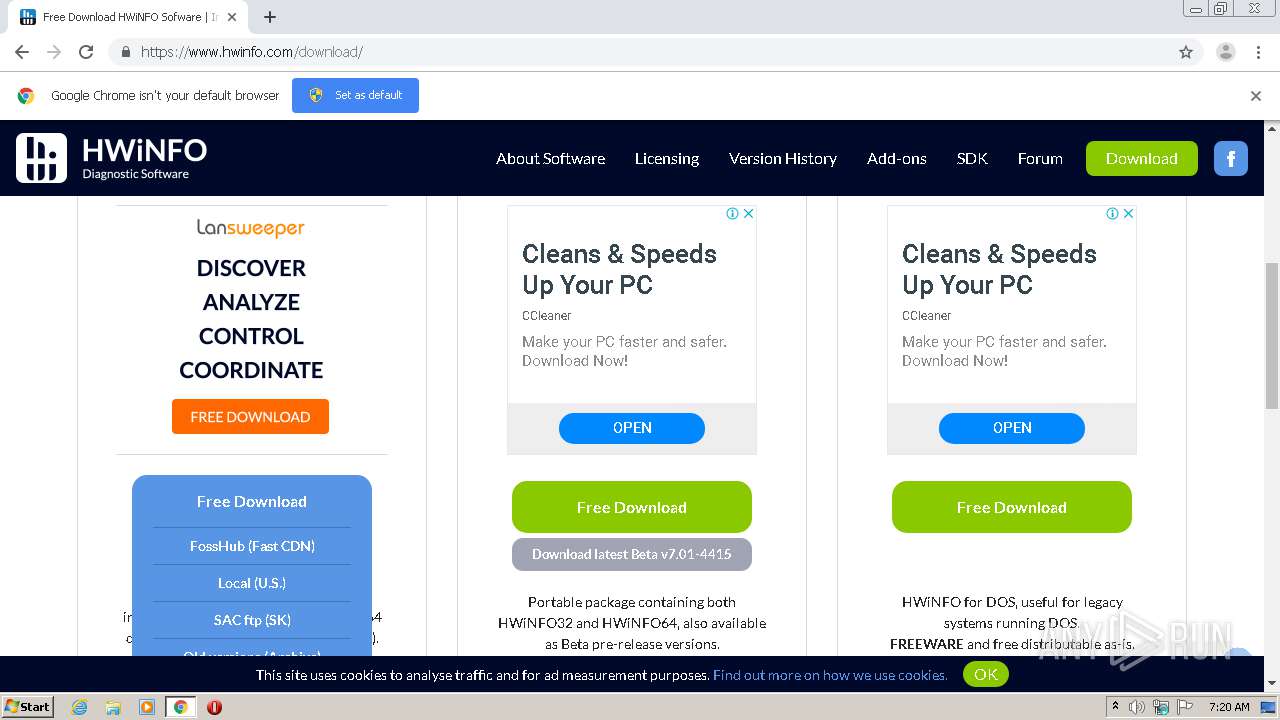The image size is (1280, 720).
Task: Show hidden system tray icons
Action: coord(1116,707)
